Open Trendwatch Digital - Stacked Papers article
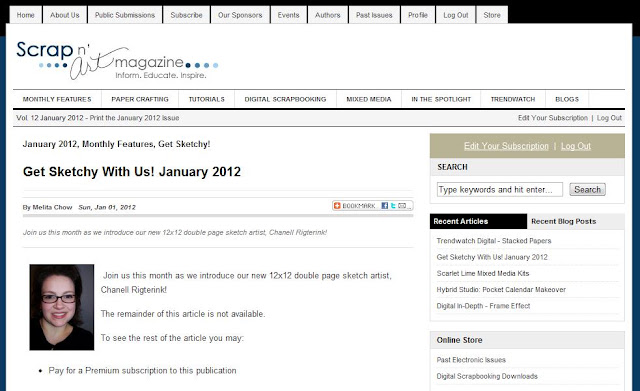640x391 pixels. tap(494, 241)
